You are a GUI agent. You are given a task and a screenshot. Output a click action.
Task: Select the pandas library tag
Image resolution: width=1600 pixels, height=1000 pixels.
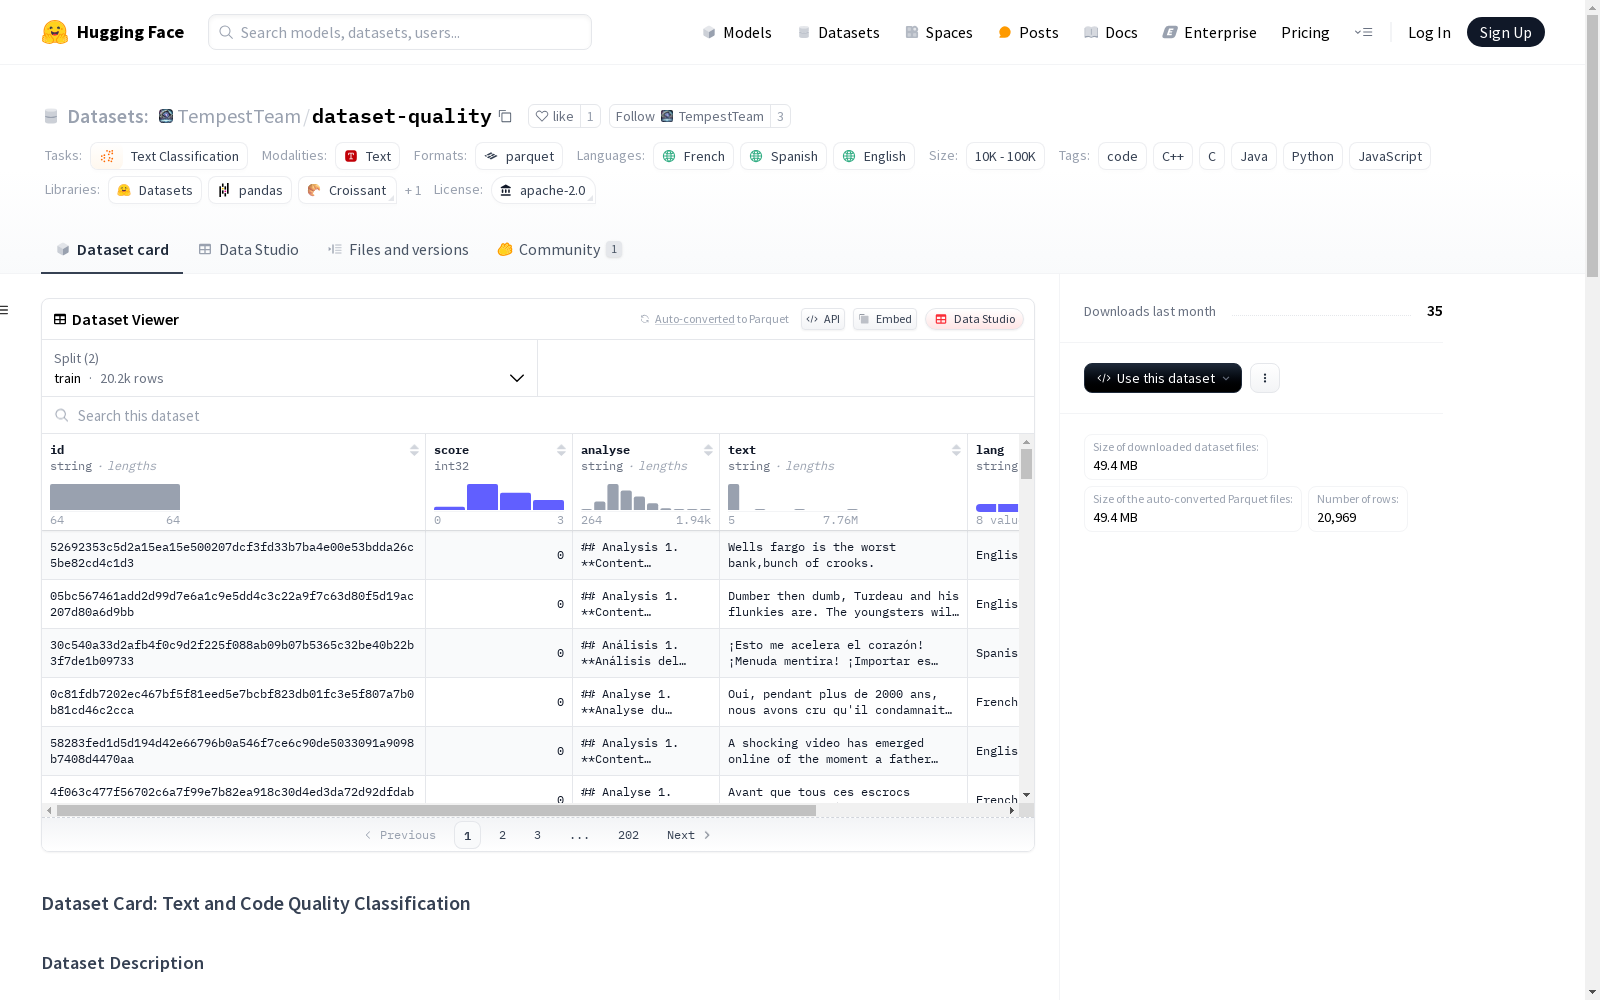point(250,190)
